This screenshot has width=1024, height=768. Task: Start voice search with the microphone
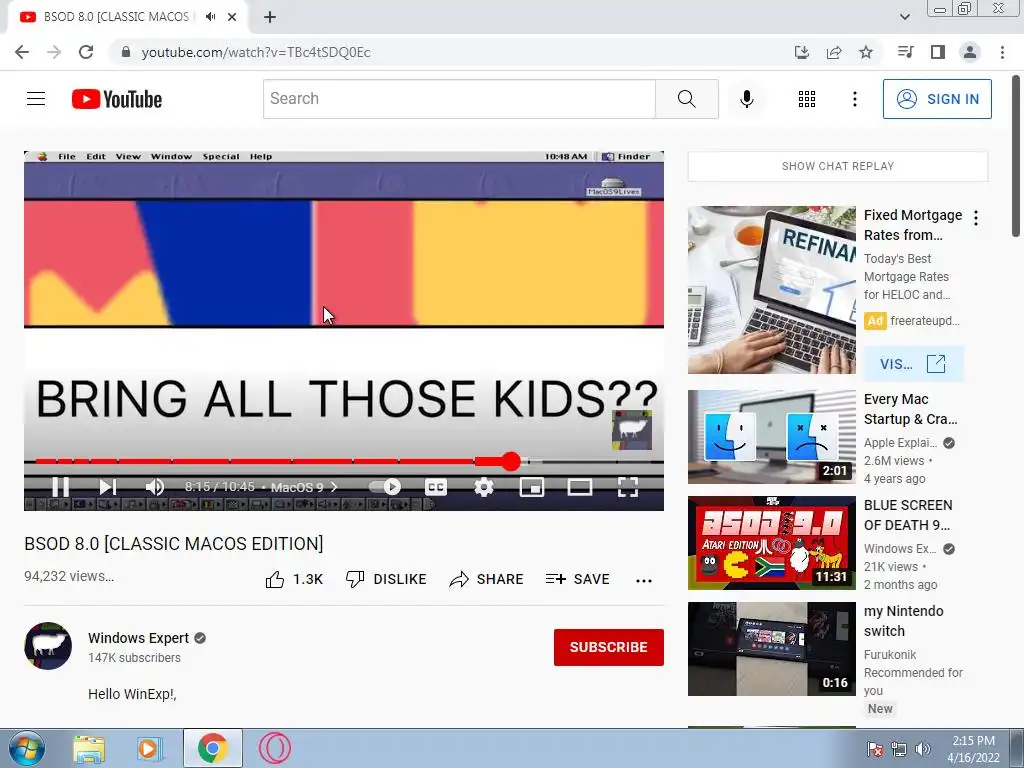coord(746,99)
